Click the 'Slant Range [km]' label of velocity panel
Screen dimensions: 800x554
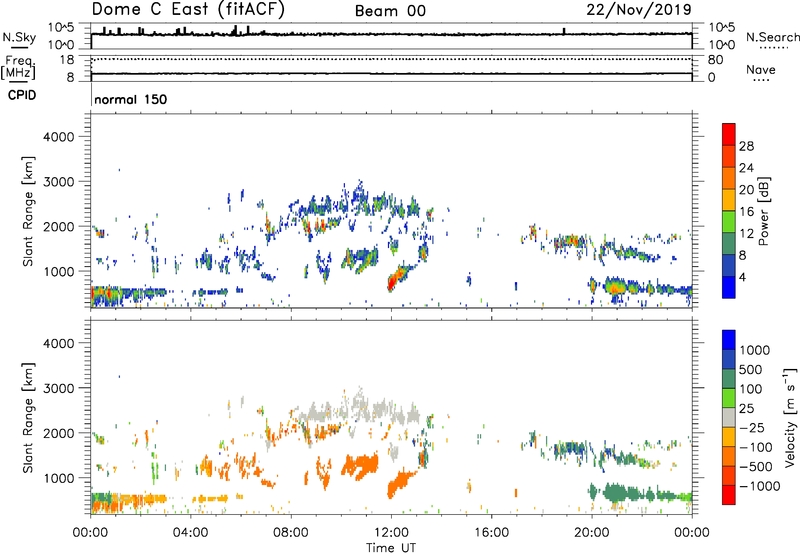click(x=28, y=417)
